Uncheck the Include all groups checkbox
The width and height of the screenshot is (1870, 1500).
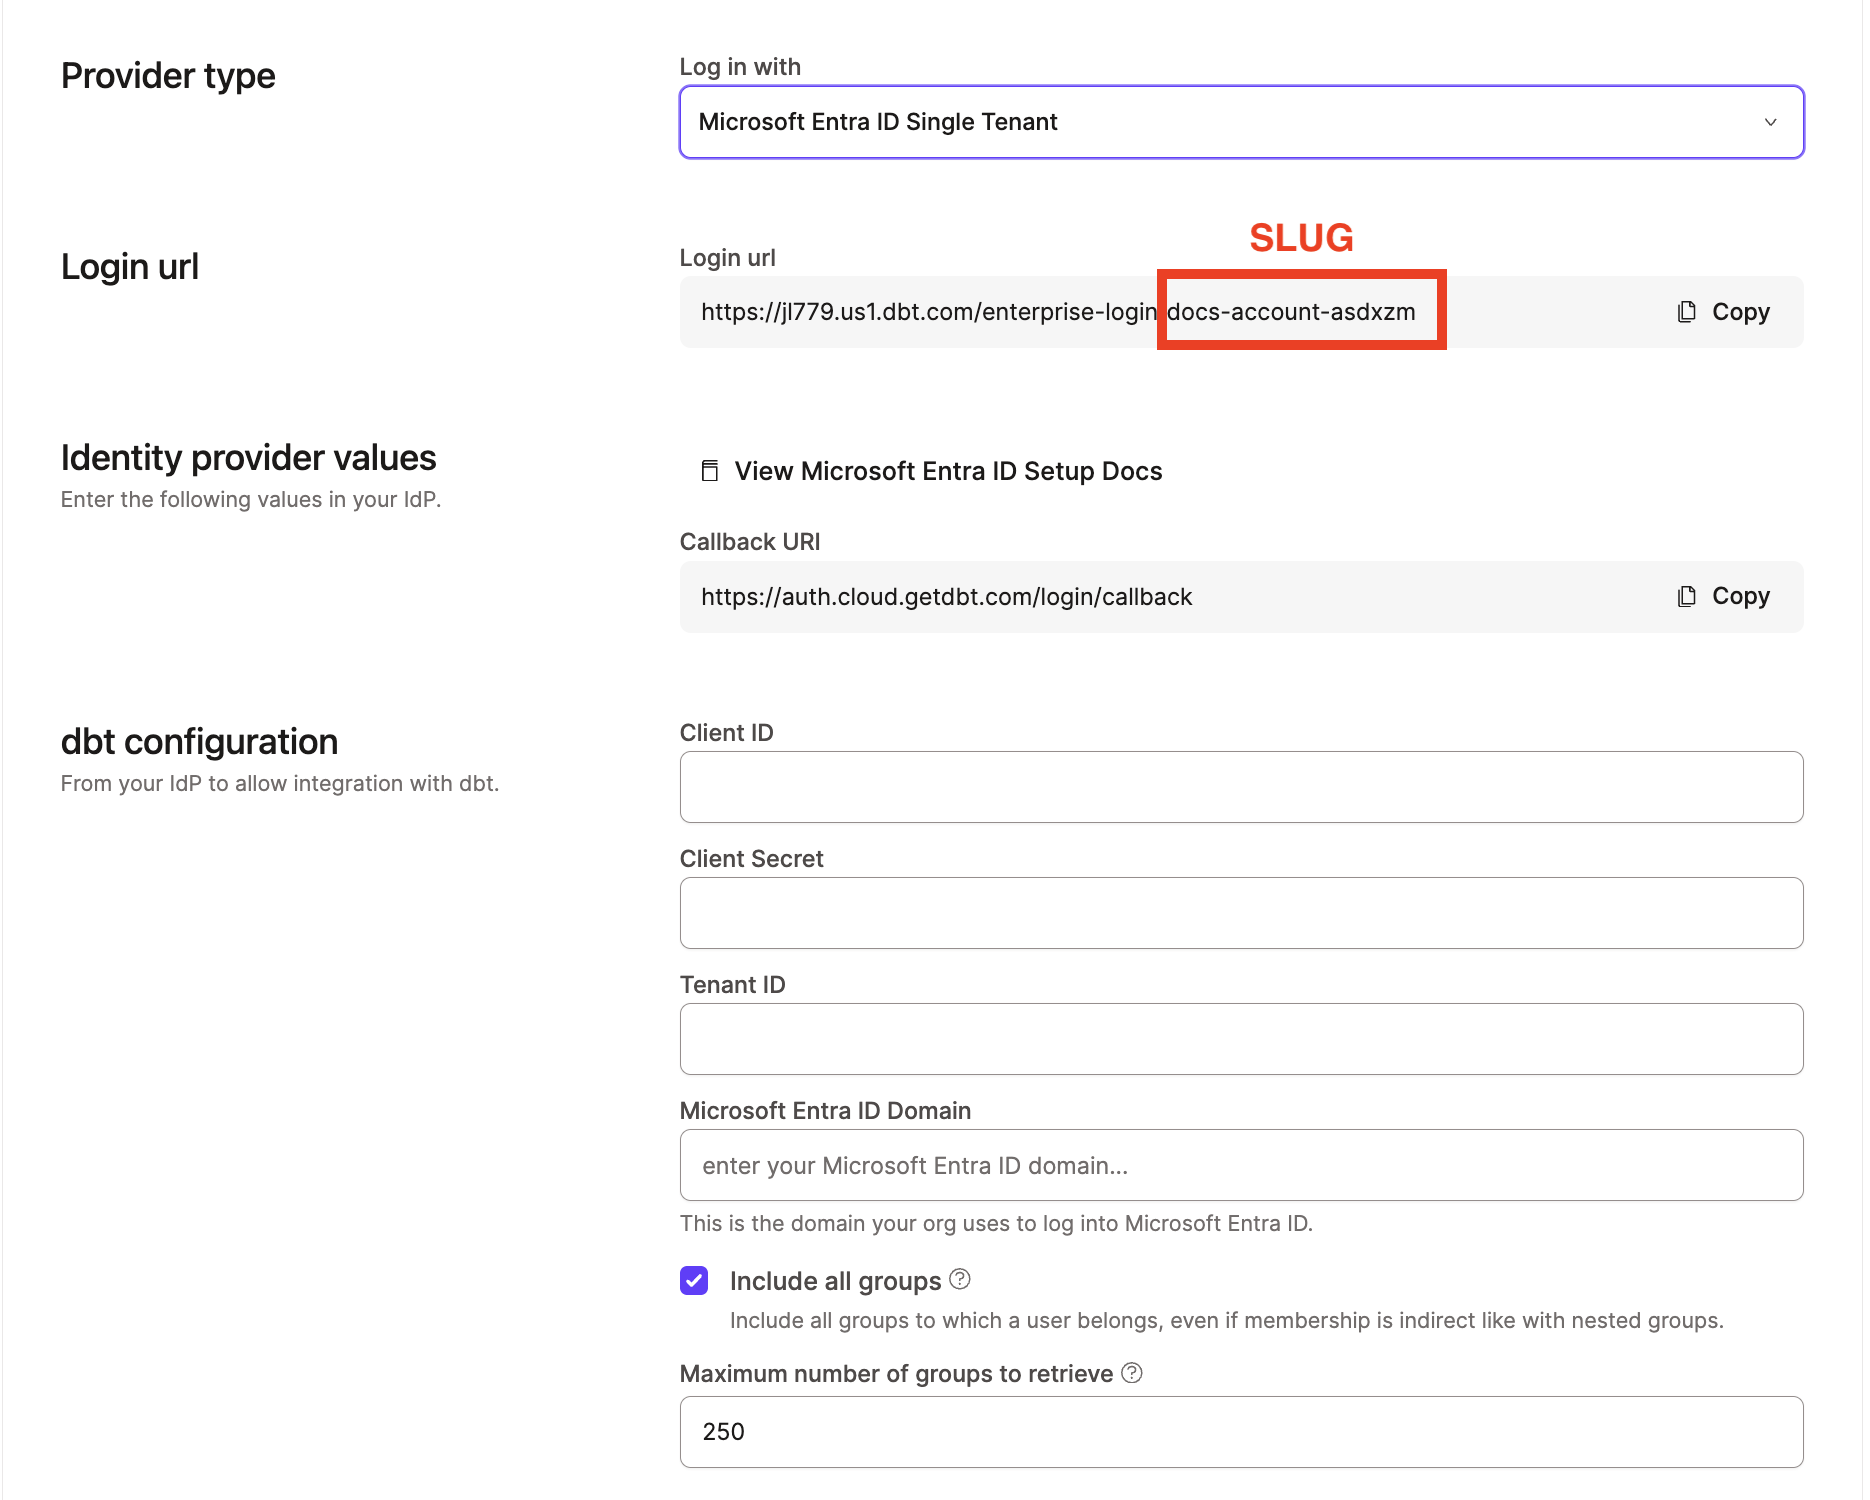[x=693, y=1280]
